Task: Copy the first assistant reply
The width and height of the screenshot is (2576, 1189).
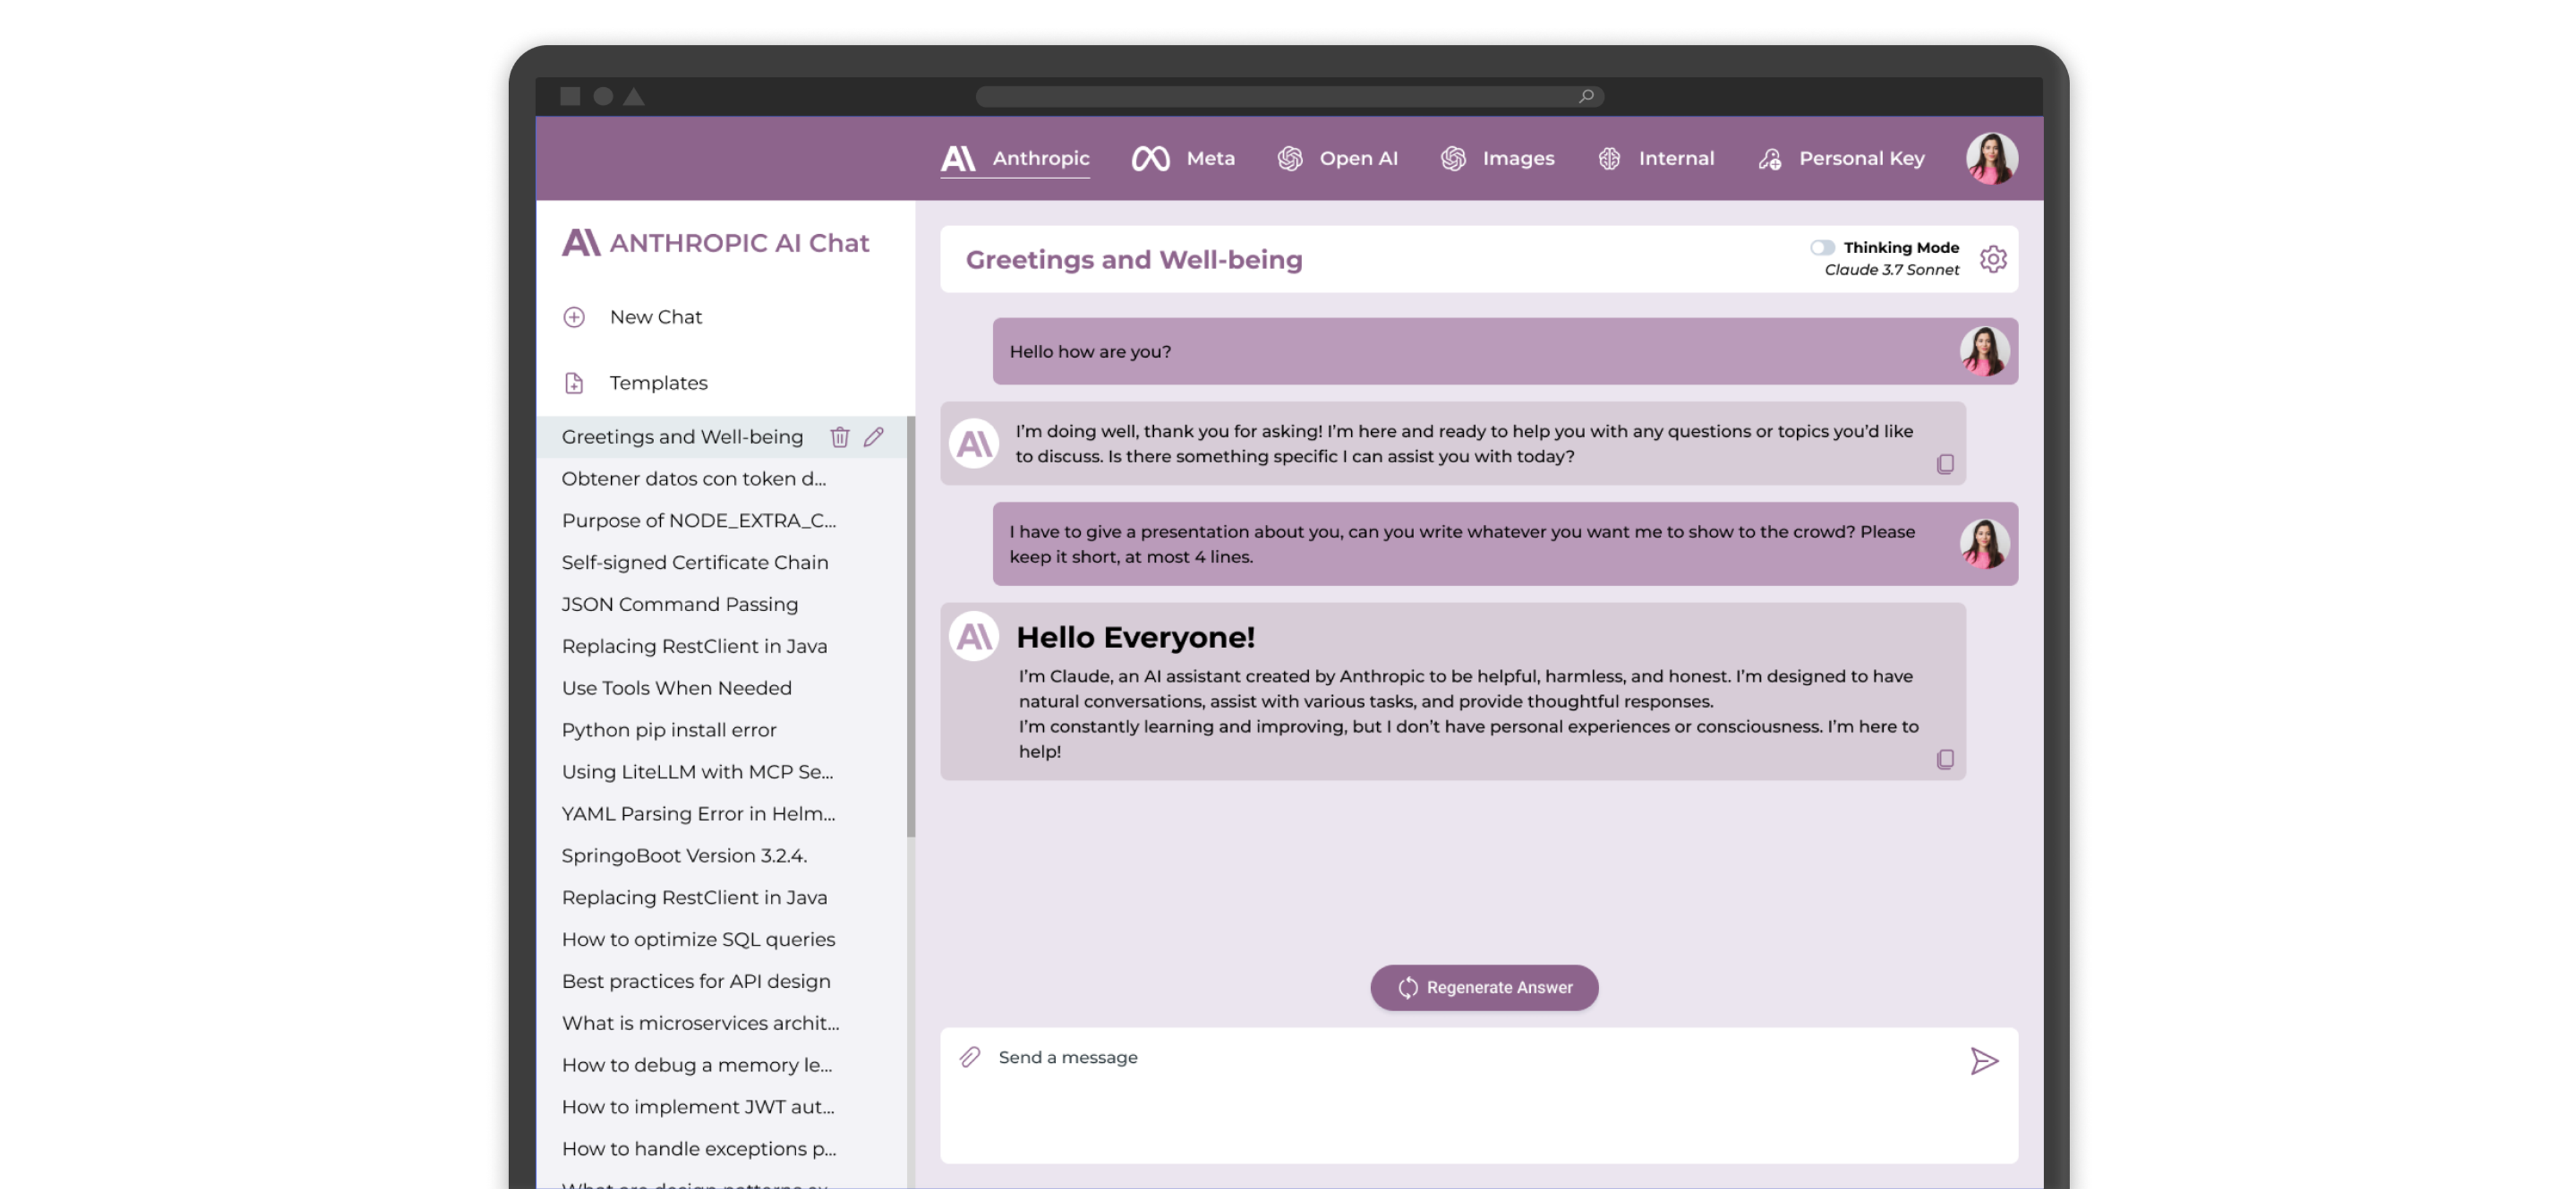Action: pyautogui.click(x=1944, y=464)
